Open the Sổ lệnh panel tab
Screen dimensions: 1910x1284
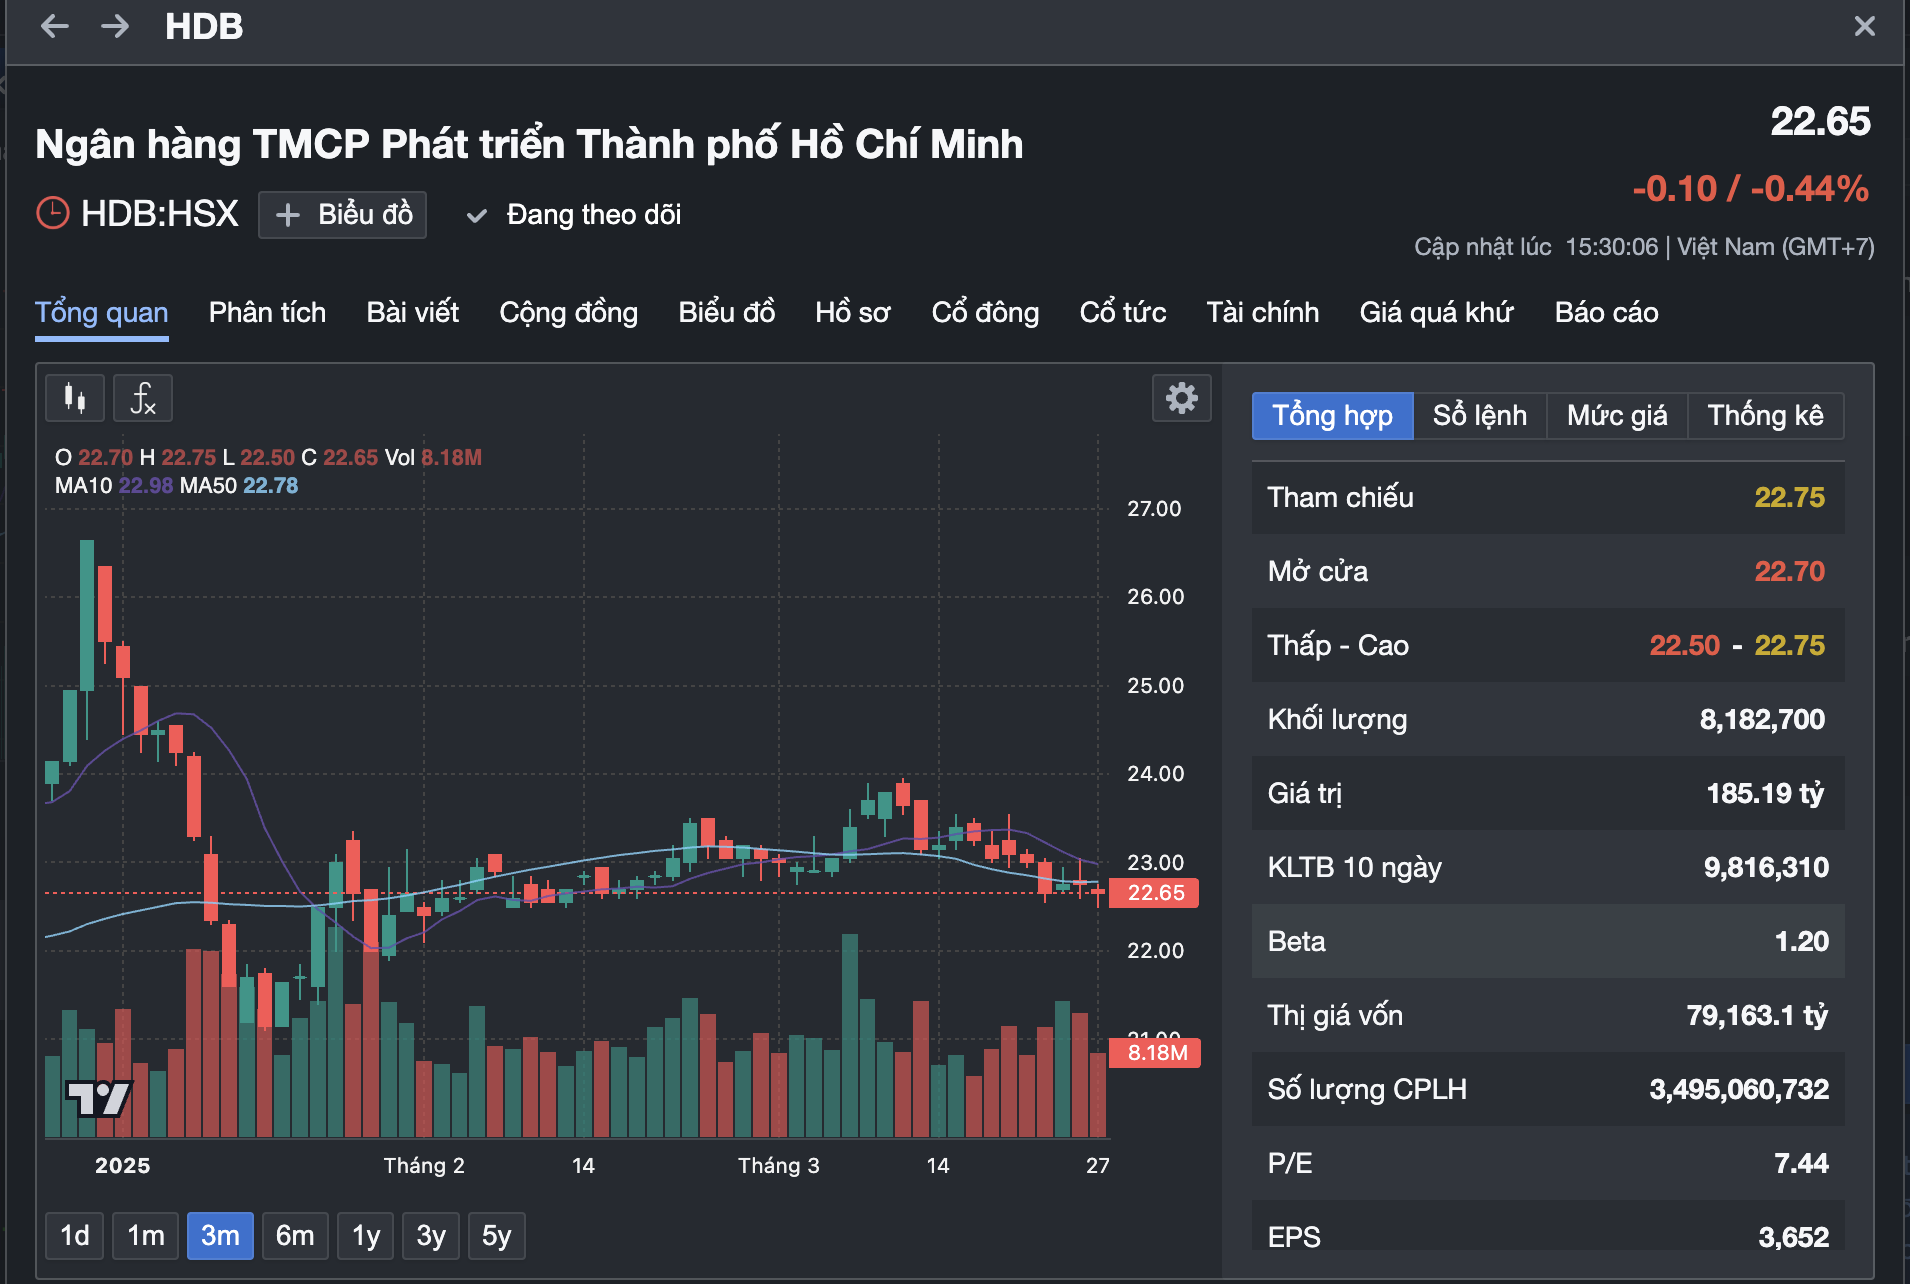(x=1479, y=415)
